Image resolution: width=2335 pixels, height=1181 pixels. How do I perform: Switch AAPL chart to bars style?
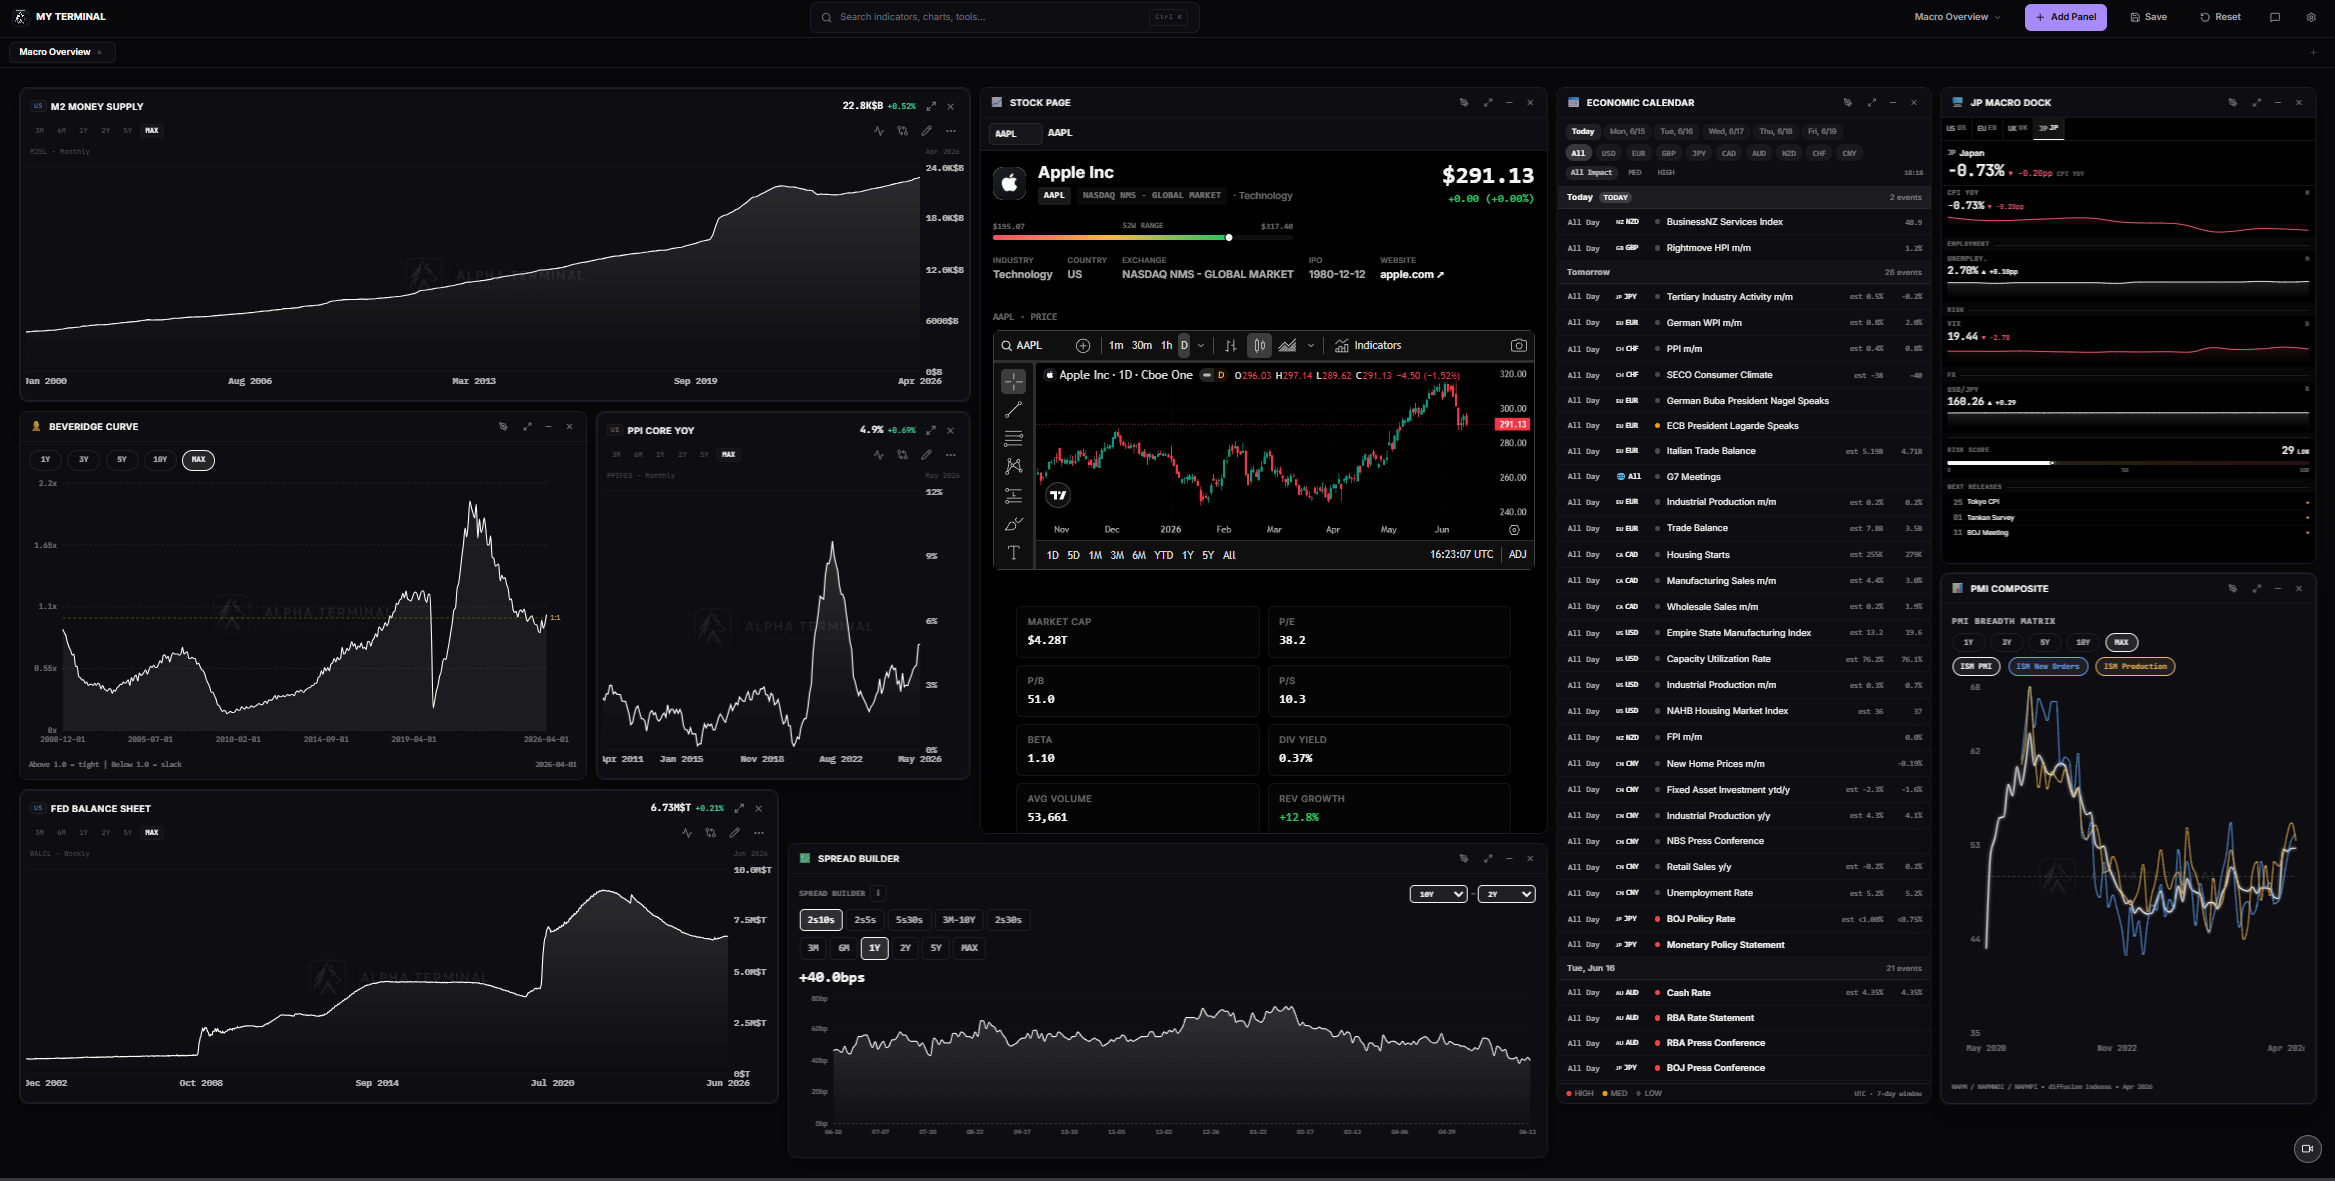[x=1231, y=345]
